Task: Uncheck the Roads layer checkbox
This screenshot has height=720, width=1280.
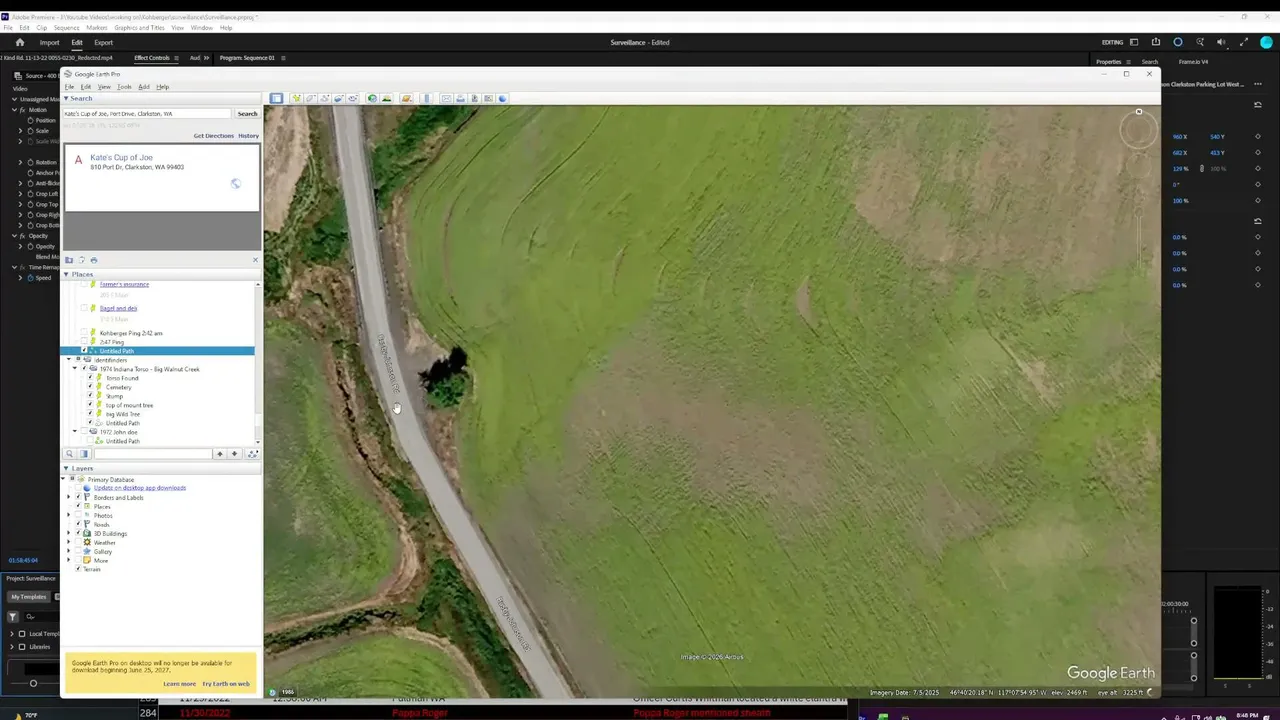Action: tap(79, 524)
